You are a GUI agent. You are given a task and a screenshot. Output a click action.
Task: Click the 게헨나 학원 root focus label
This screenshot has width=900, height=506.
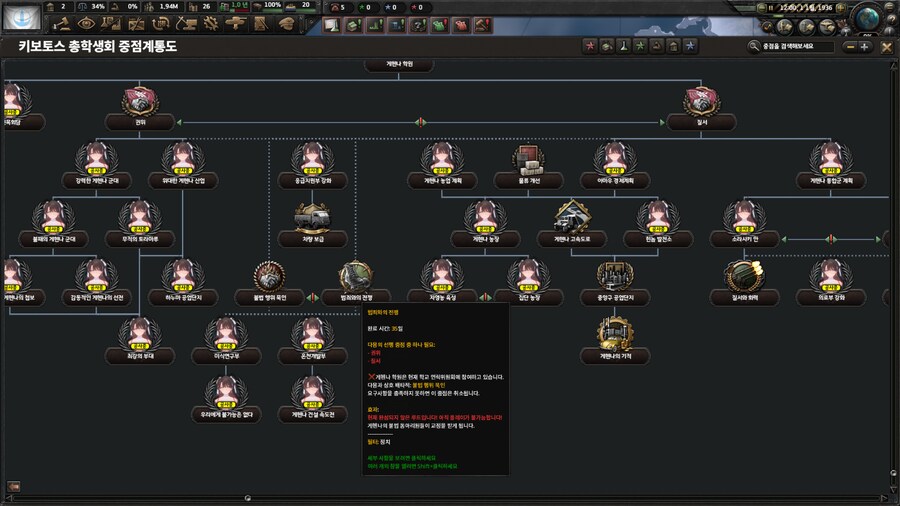[413, 65]
